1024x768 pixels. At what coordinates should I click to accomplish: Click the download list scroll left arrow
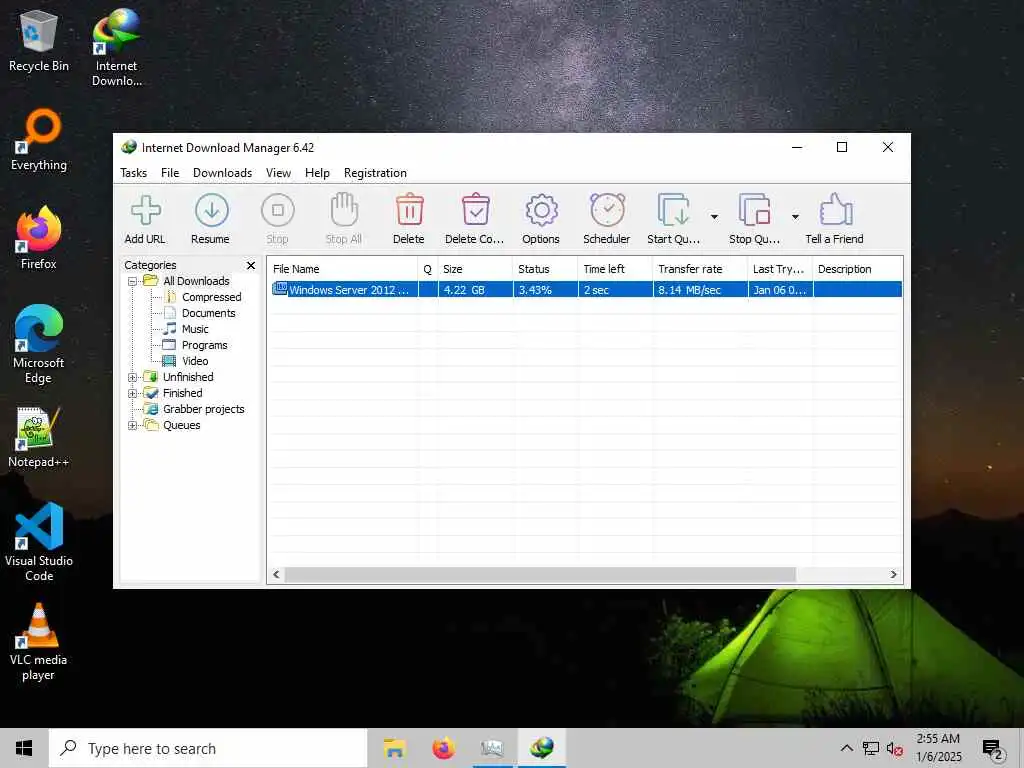click(x=276, y=575)
